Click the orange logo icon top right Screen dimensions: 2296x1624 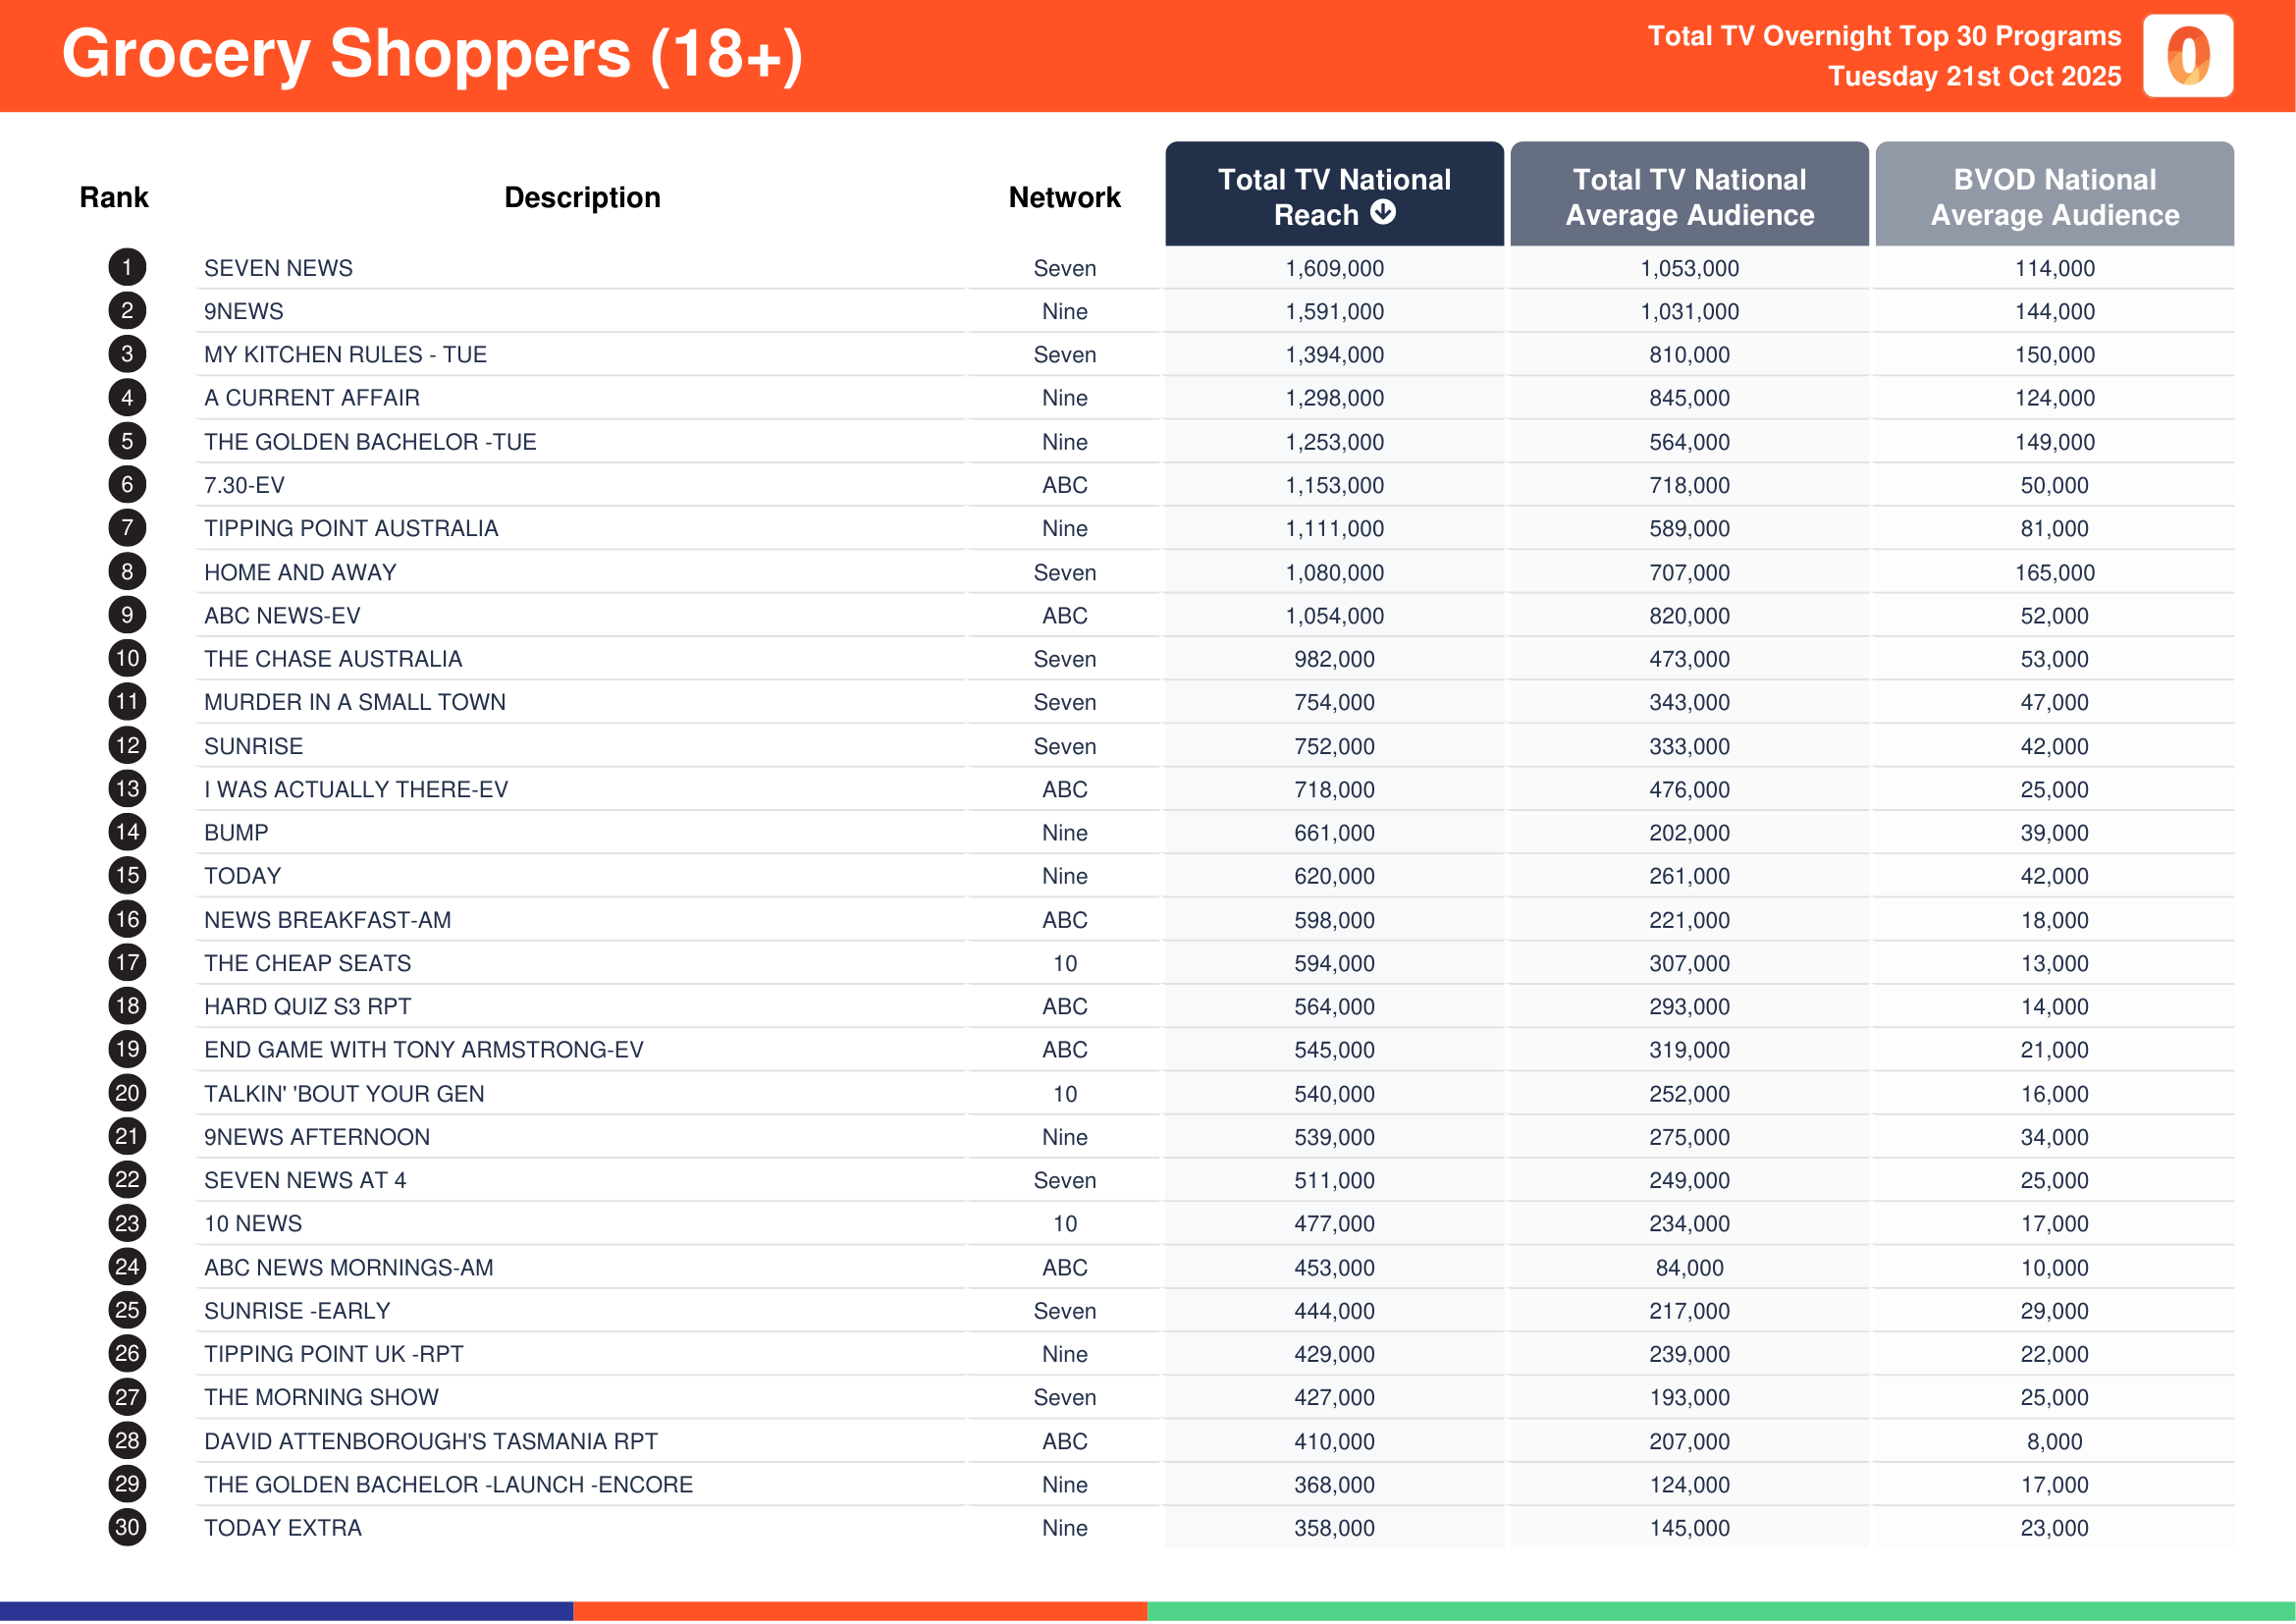pos(2187,56)
